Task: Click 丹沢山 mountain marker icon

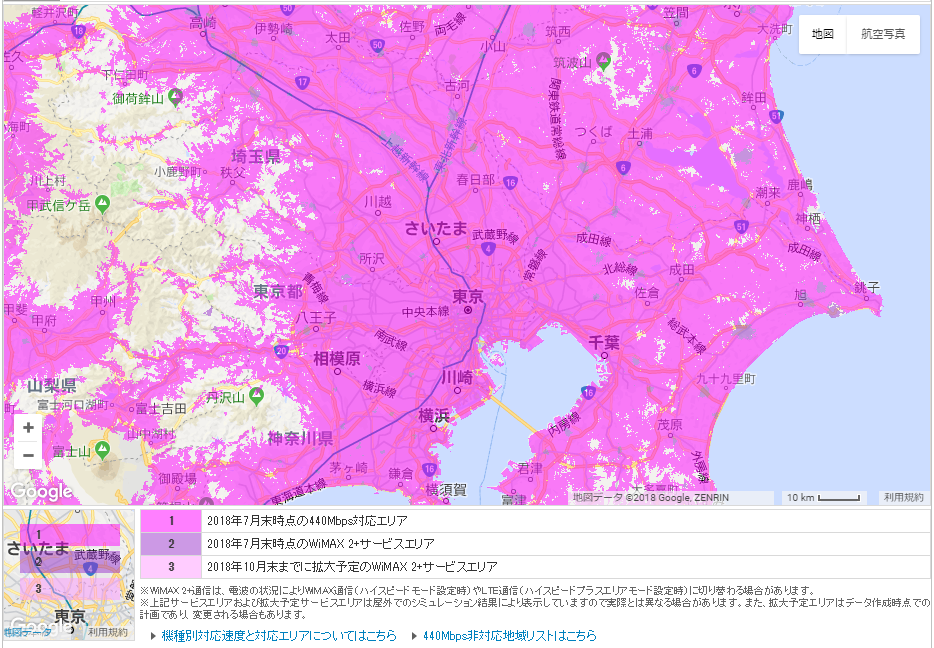Action: click(x=256, y=395)
